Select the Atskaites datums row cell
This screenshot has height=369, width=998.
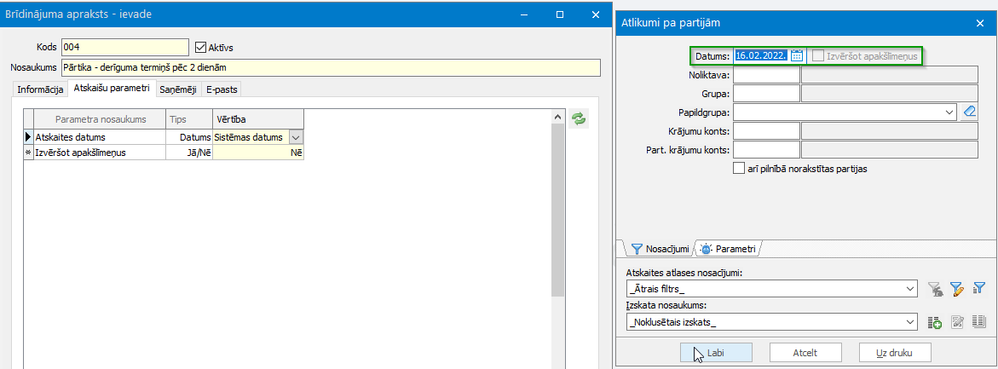click(x=99, y=137)
